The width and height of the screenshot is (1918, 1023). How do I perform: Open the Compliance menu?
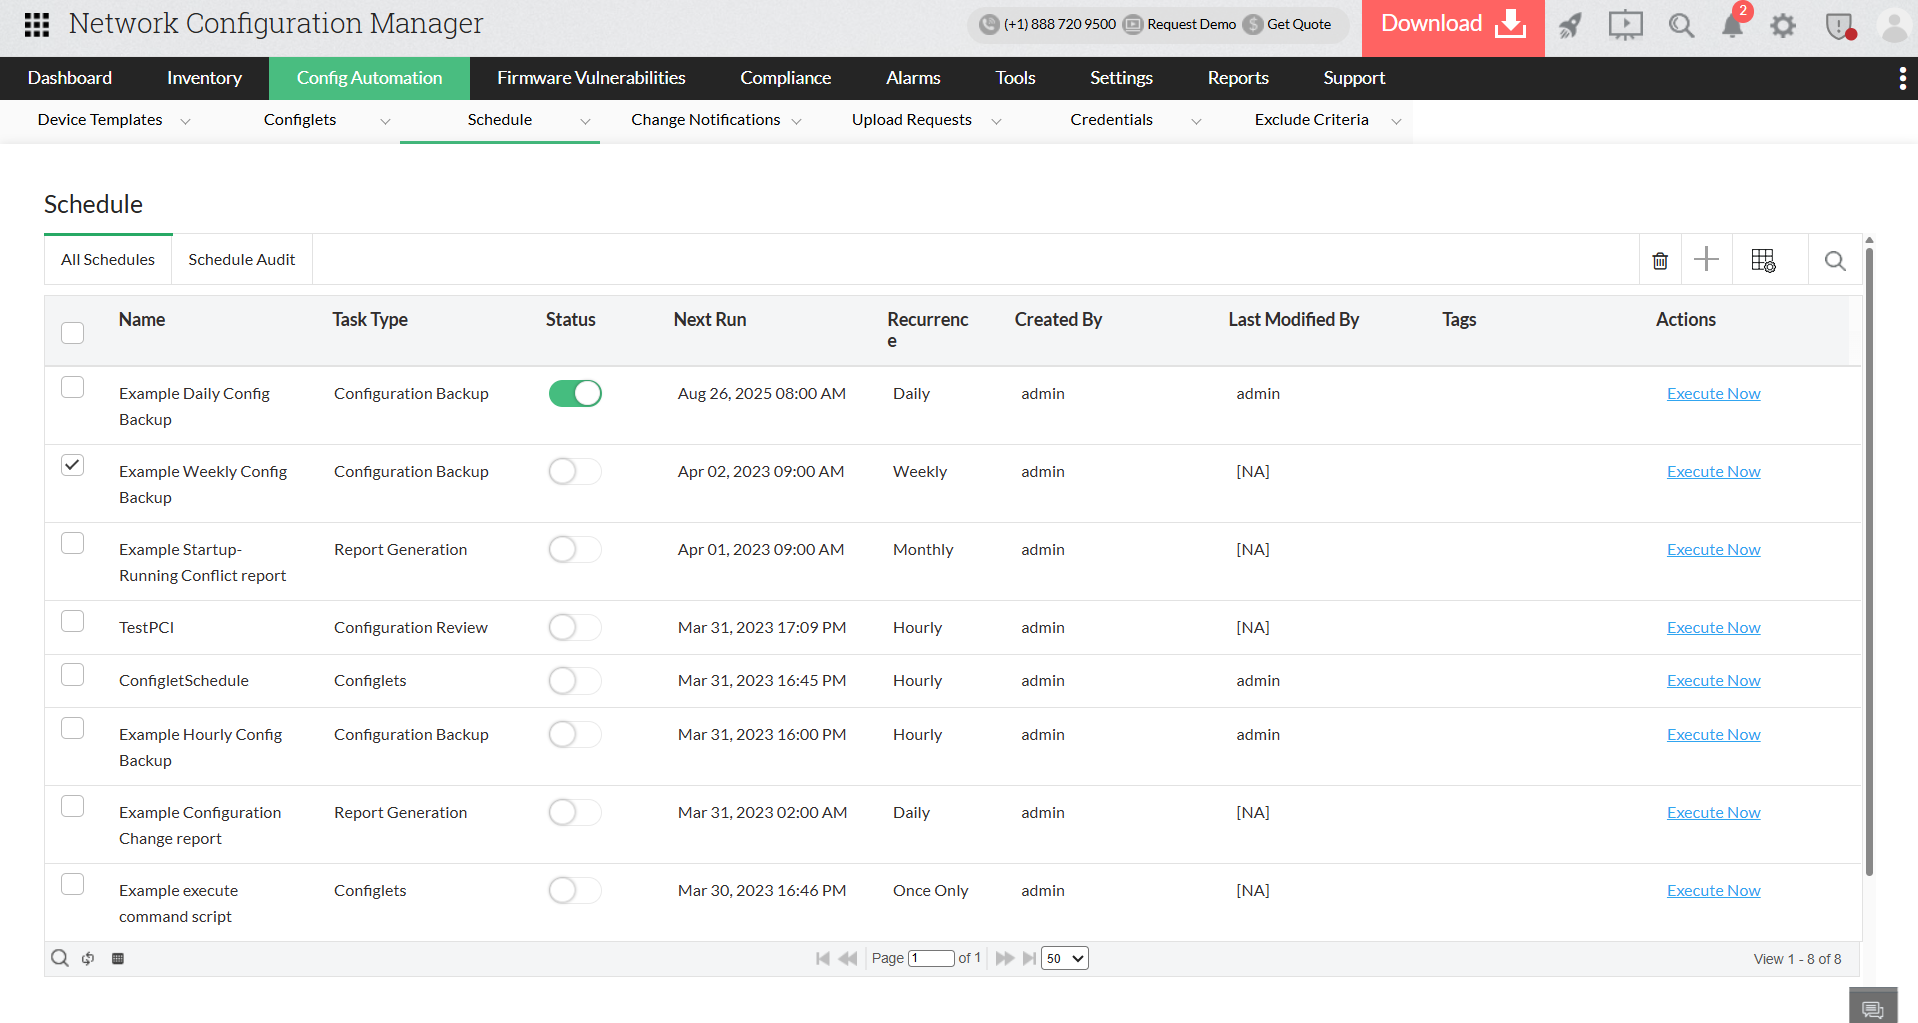pos(785,78)
